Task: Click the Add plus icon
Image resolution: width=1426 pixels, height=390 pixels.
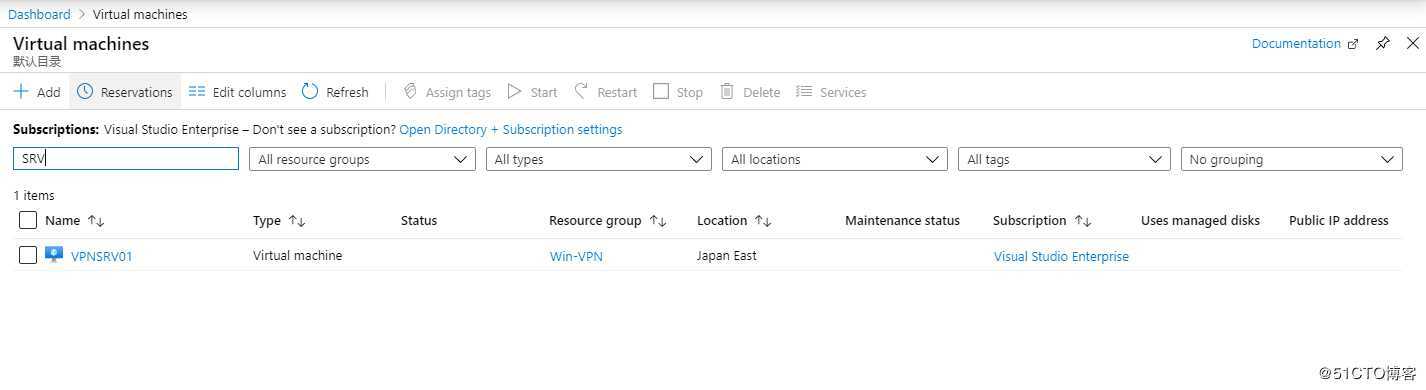Action: (x=21, y=92)
